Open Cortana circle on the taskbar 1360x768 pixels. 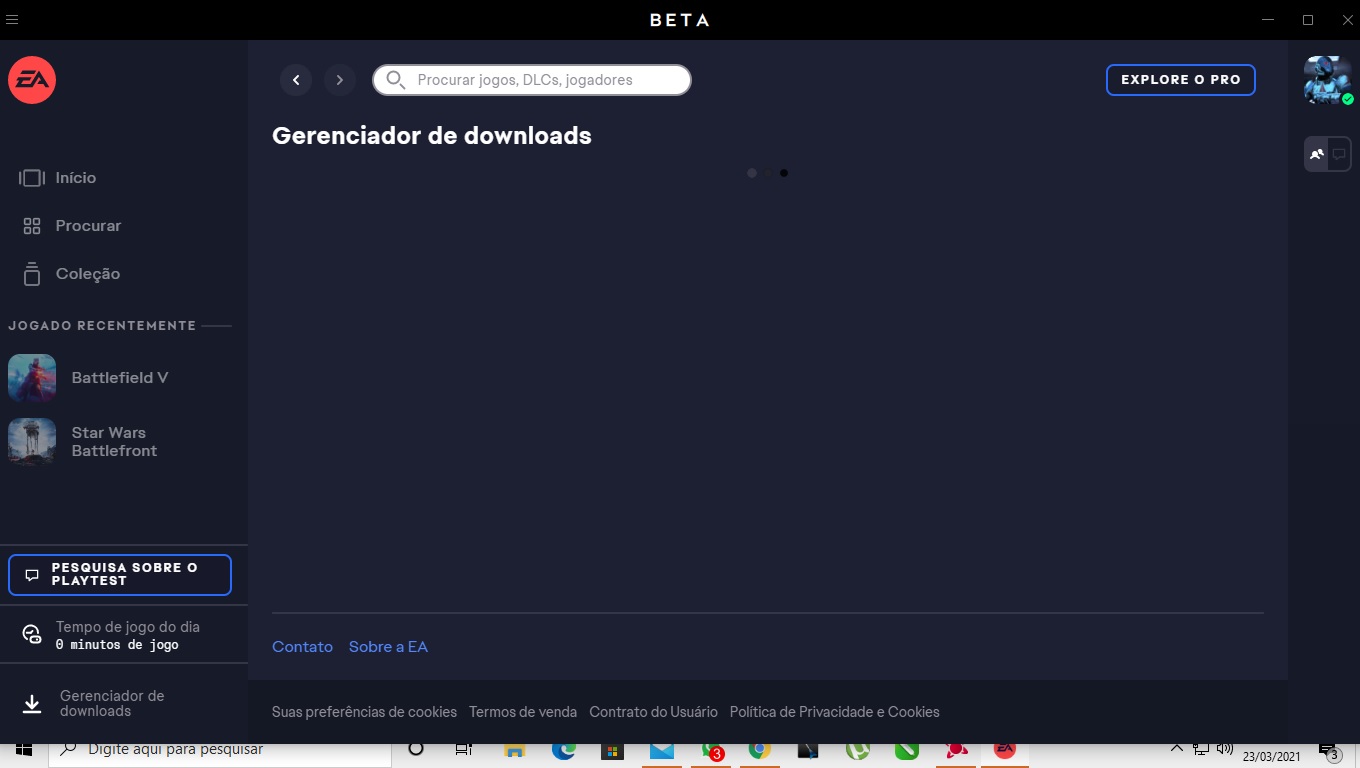(x=417, y=750)
